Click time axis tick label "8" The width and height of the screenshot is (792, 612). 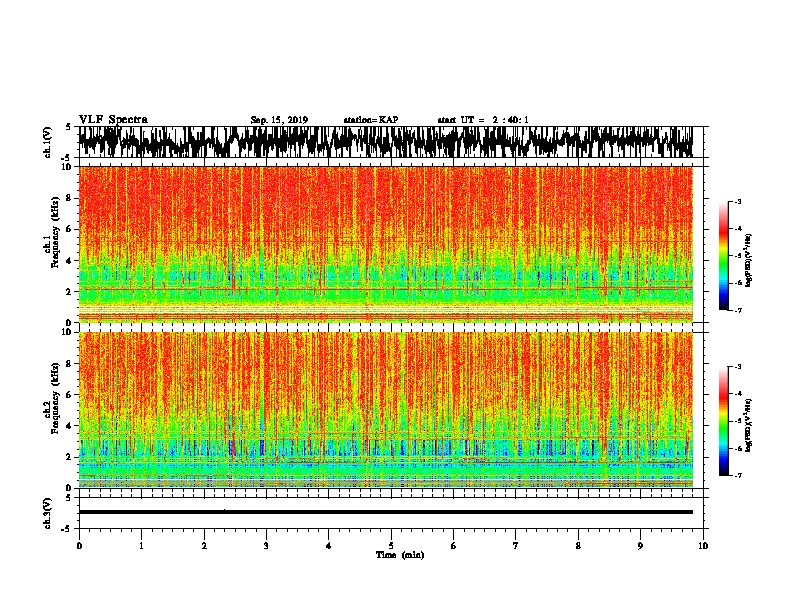[578, 546]
